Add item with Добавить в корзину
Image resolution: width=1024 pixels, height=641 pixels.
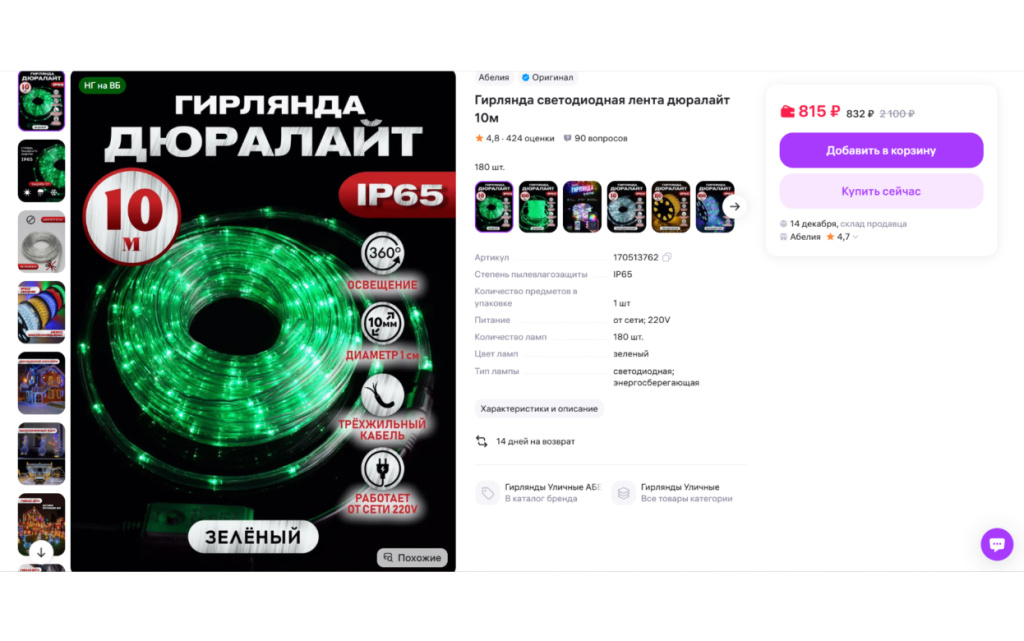pos(881,151)
